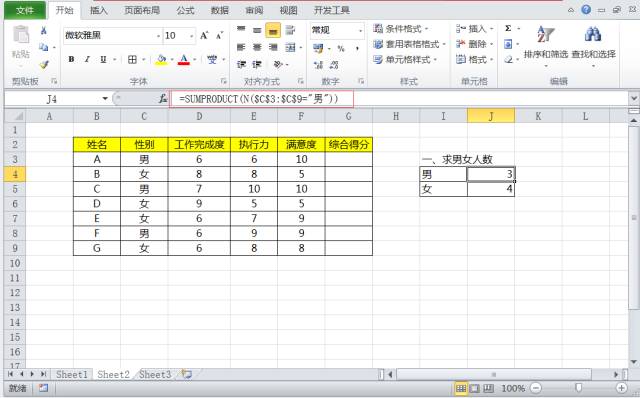This screenshot has width=640, height=398.
Task: Open 条件格式 conditional formatting menu
Action: click(x=400, y=29)
